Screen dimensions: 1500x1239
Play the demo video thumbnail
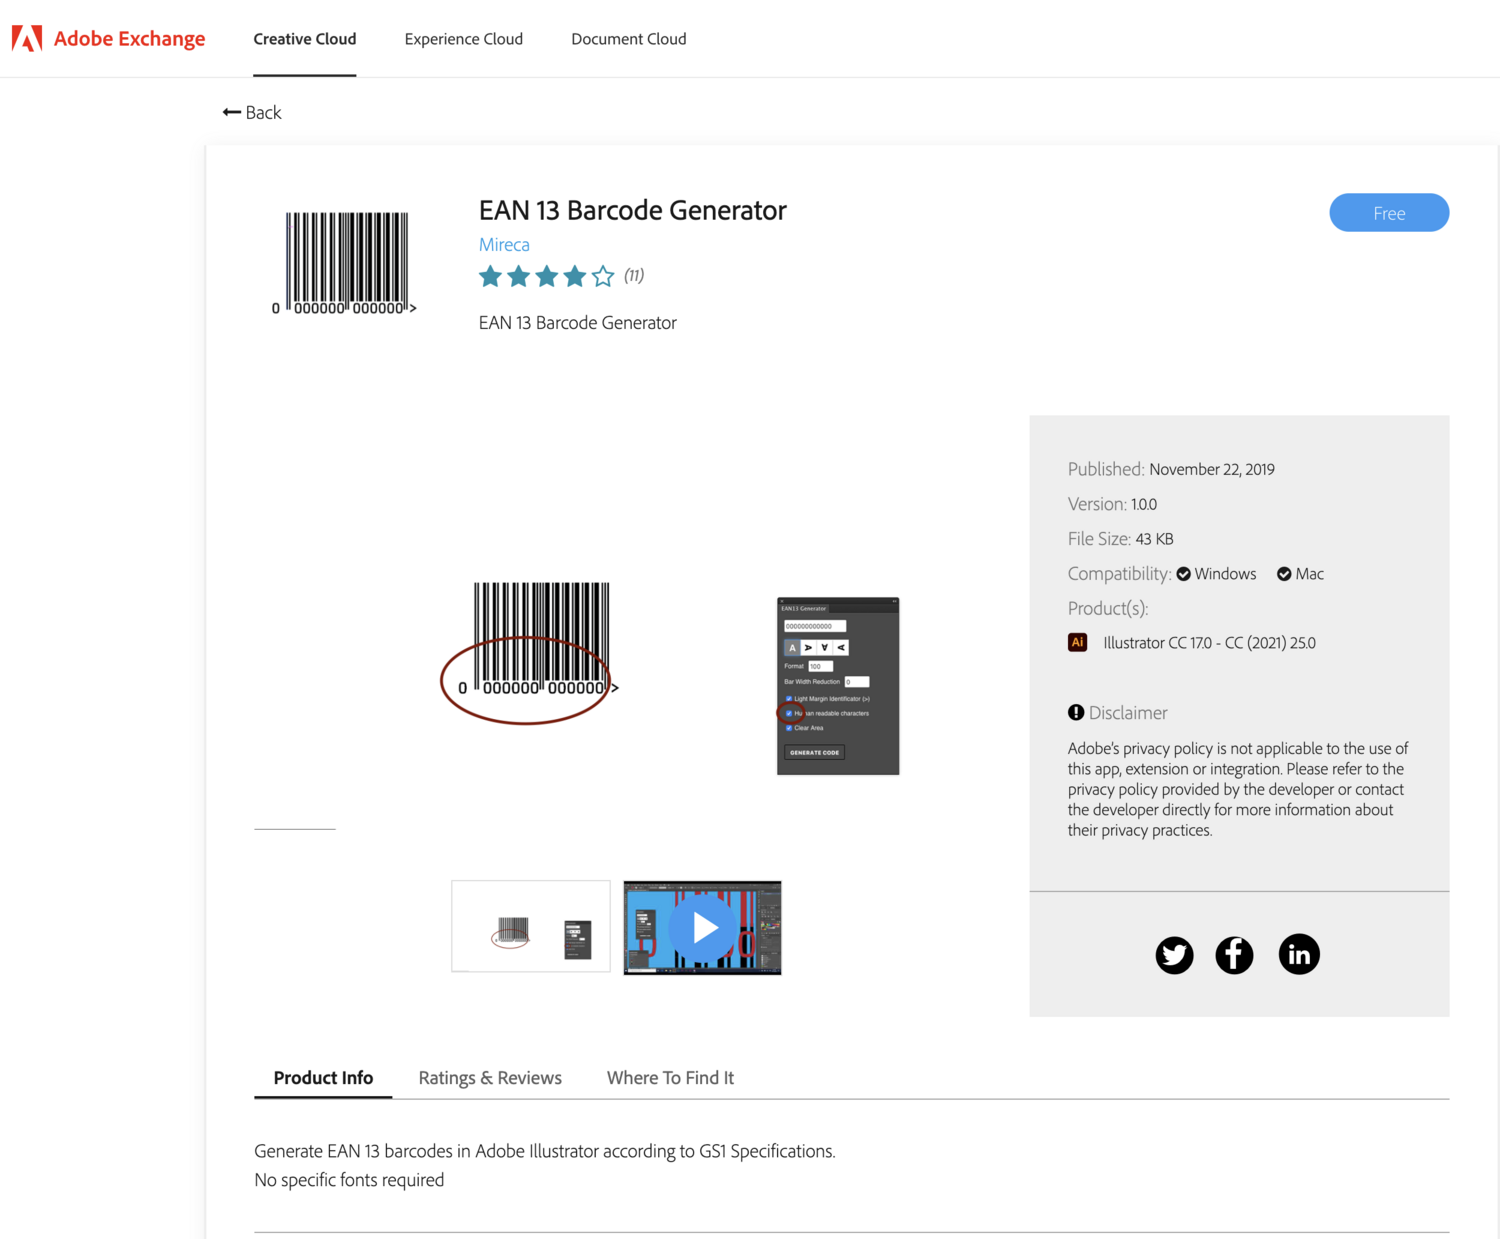click(703, 928)
